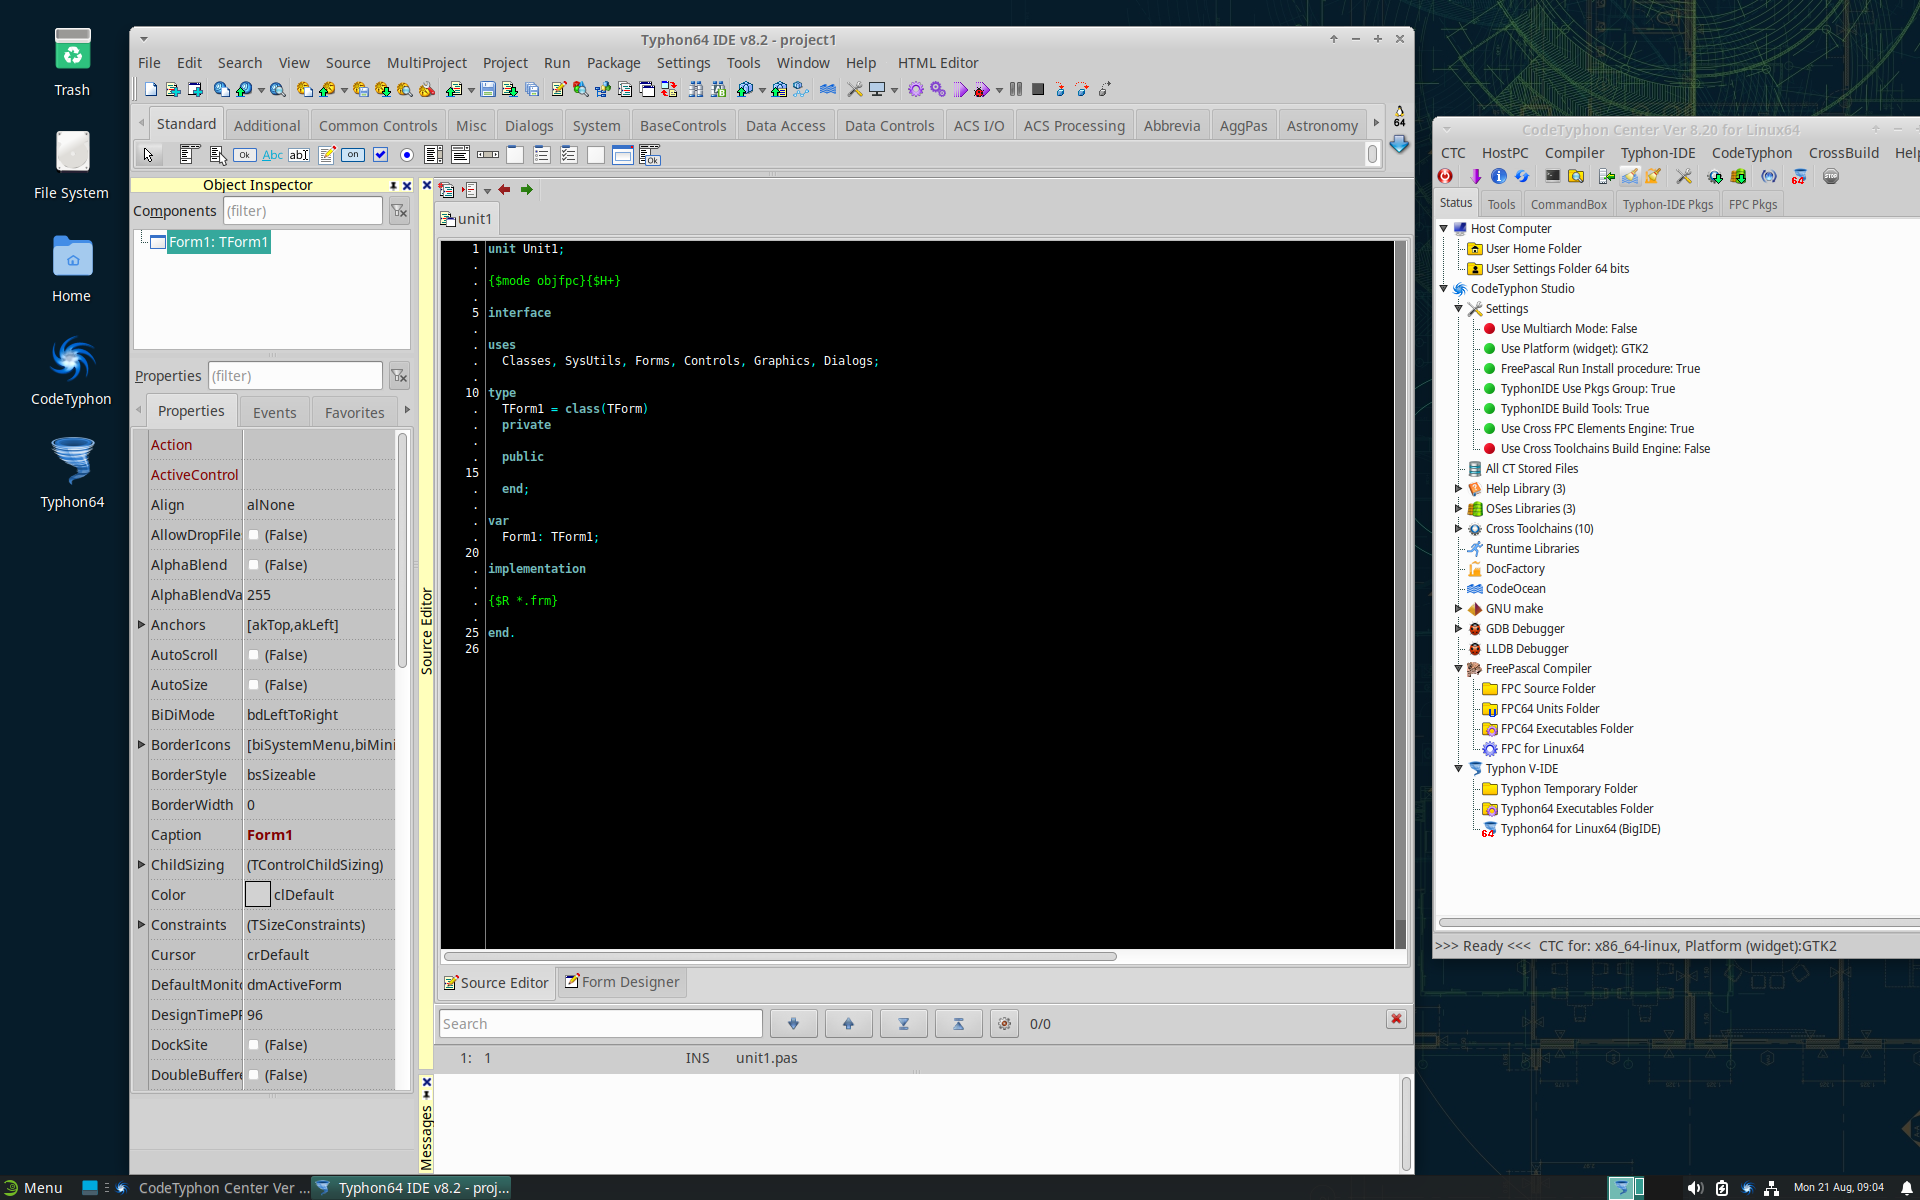Switch to the Form Designer tab
Image resolution: width=1920 pixels, height=1200 pixels.
tap(621, 982)
